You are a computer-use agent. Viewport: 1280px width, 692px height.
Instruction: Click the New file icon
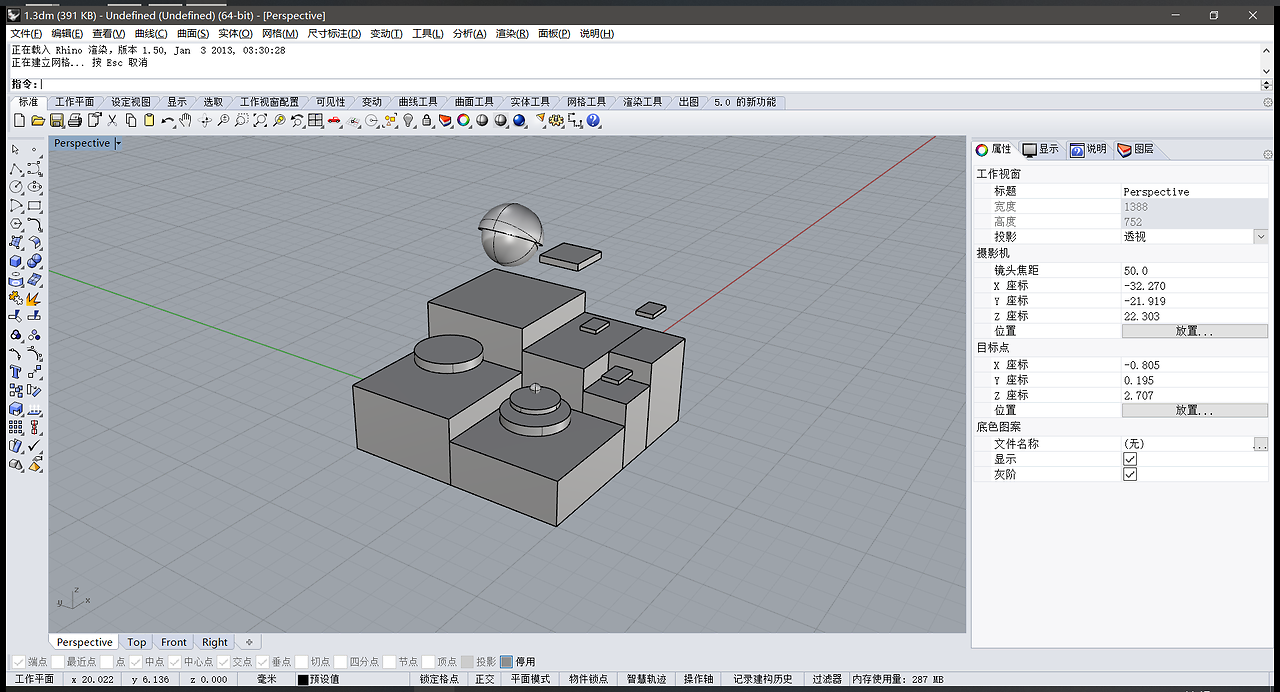click(19, 120)
